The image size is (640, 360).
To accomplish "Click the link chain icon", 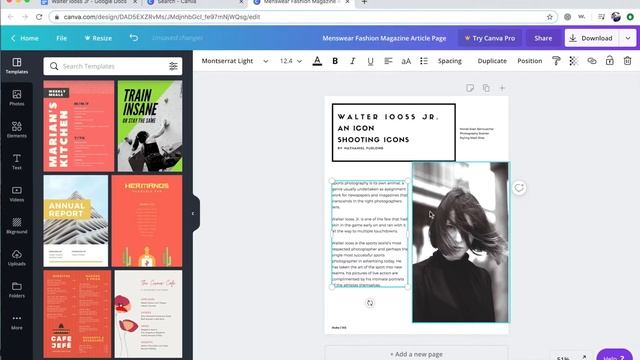I will [592, 61].
